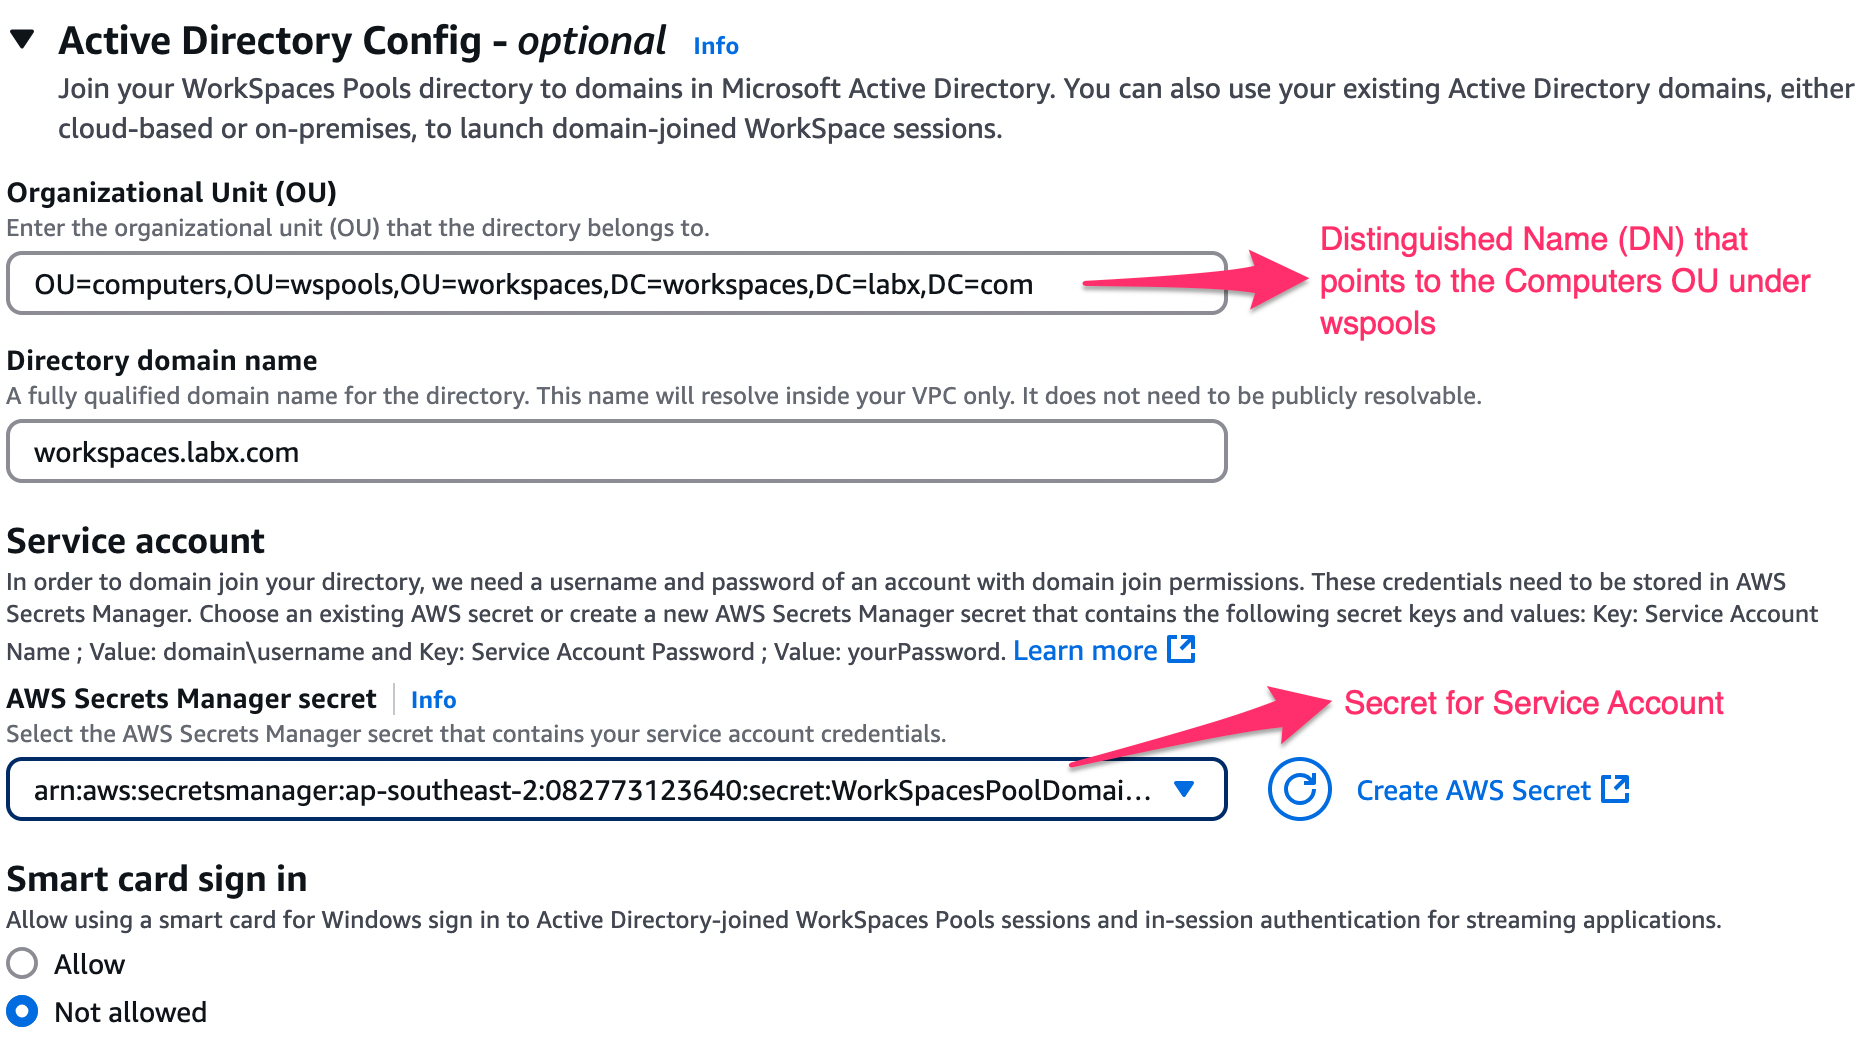This screenshot has width=1862, height=1042.
Task: Click the Active Directory Config heading
Action: [x=362, y=41]
